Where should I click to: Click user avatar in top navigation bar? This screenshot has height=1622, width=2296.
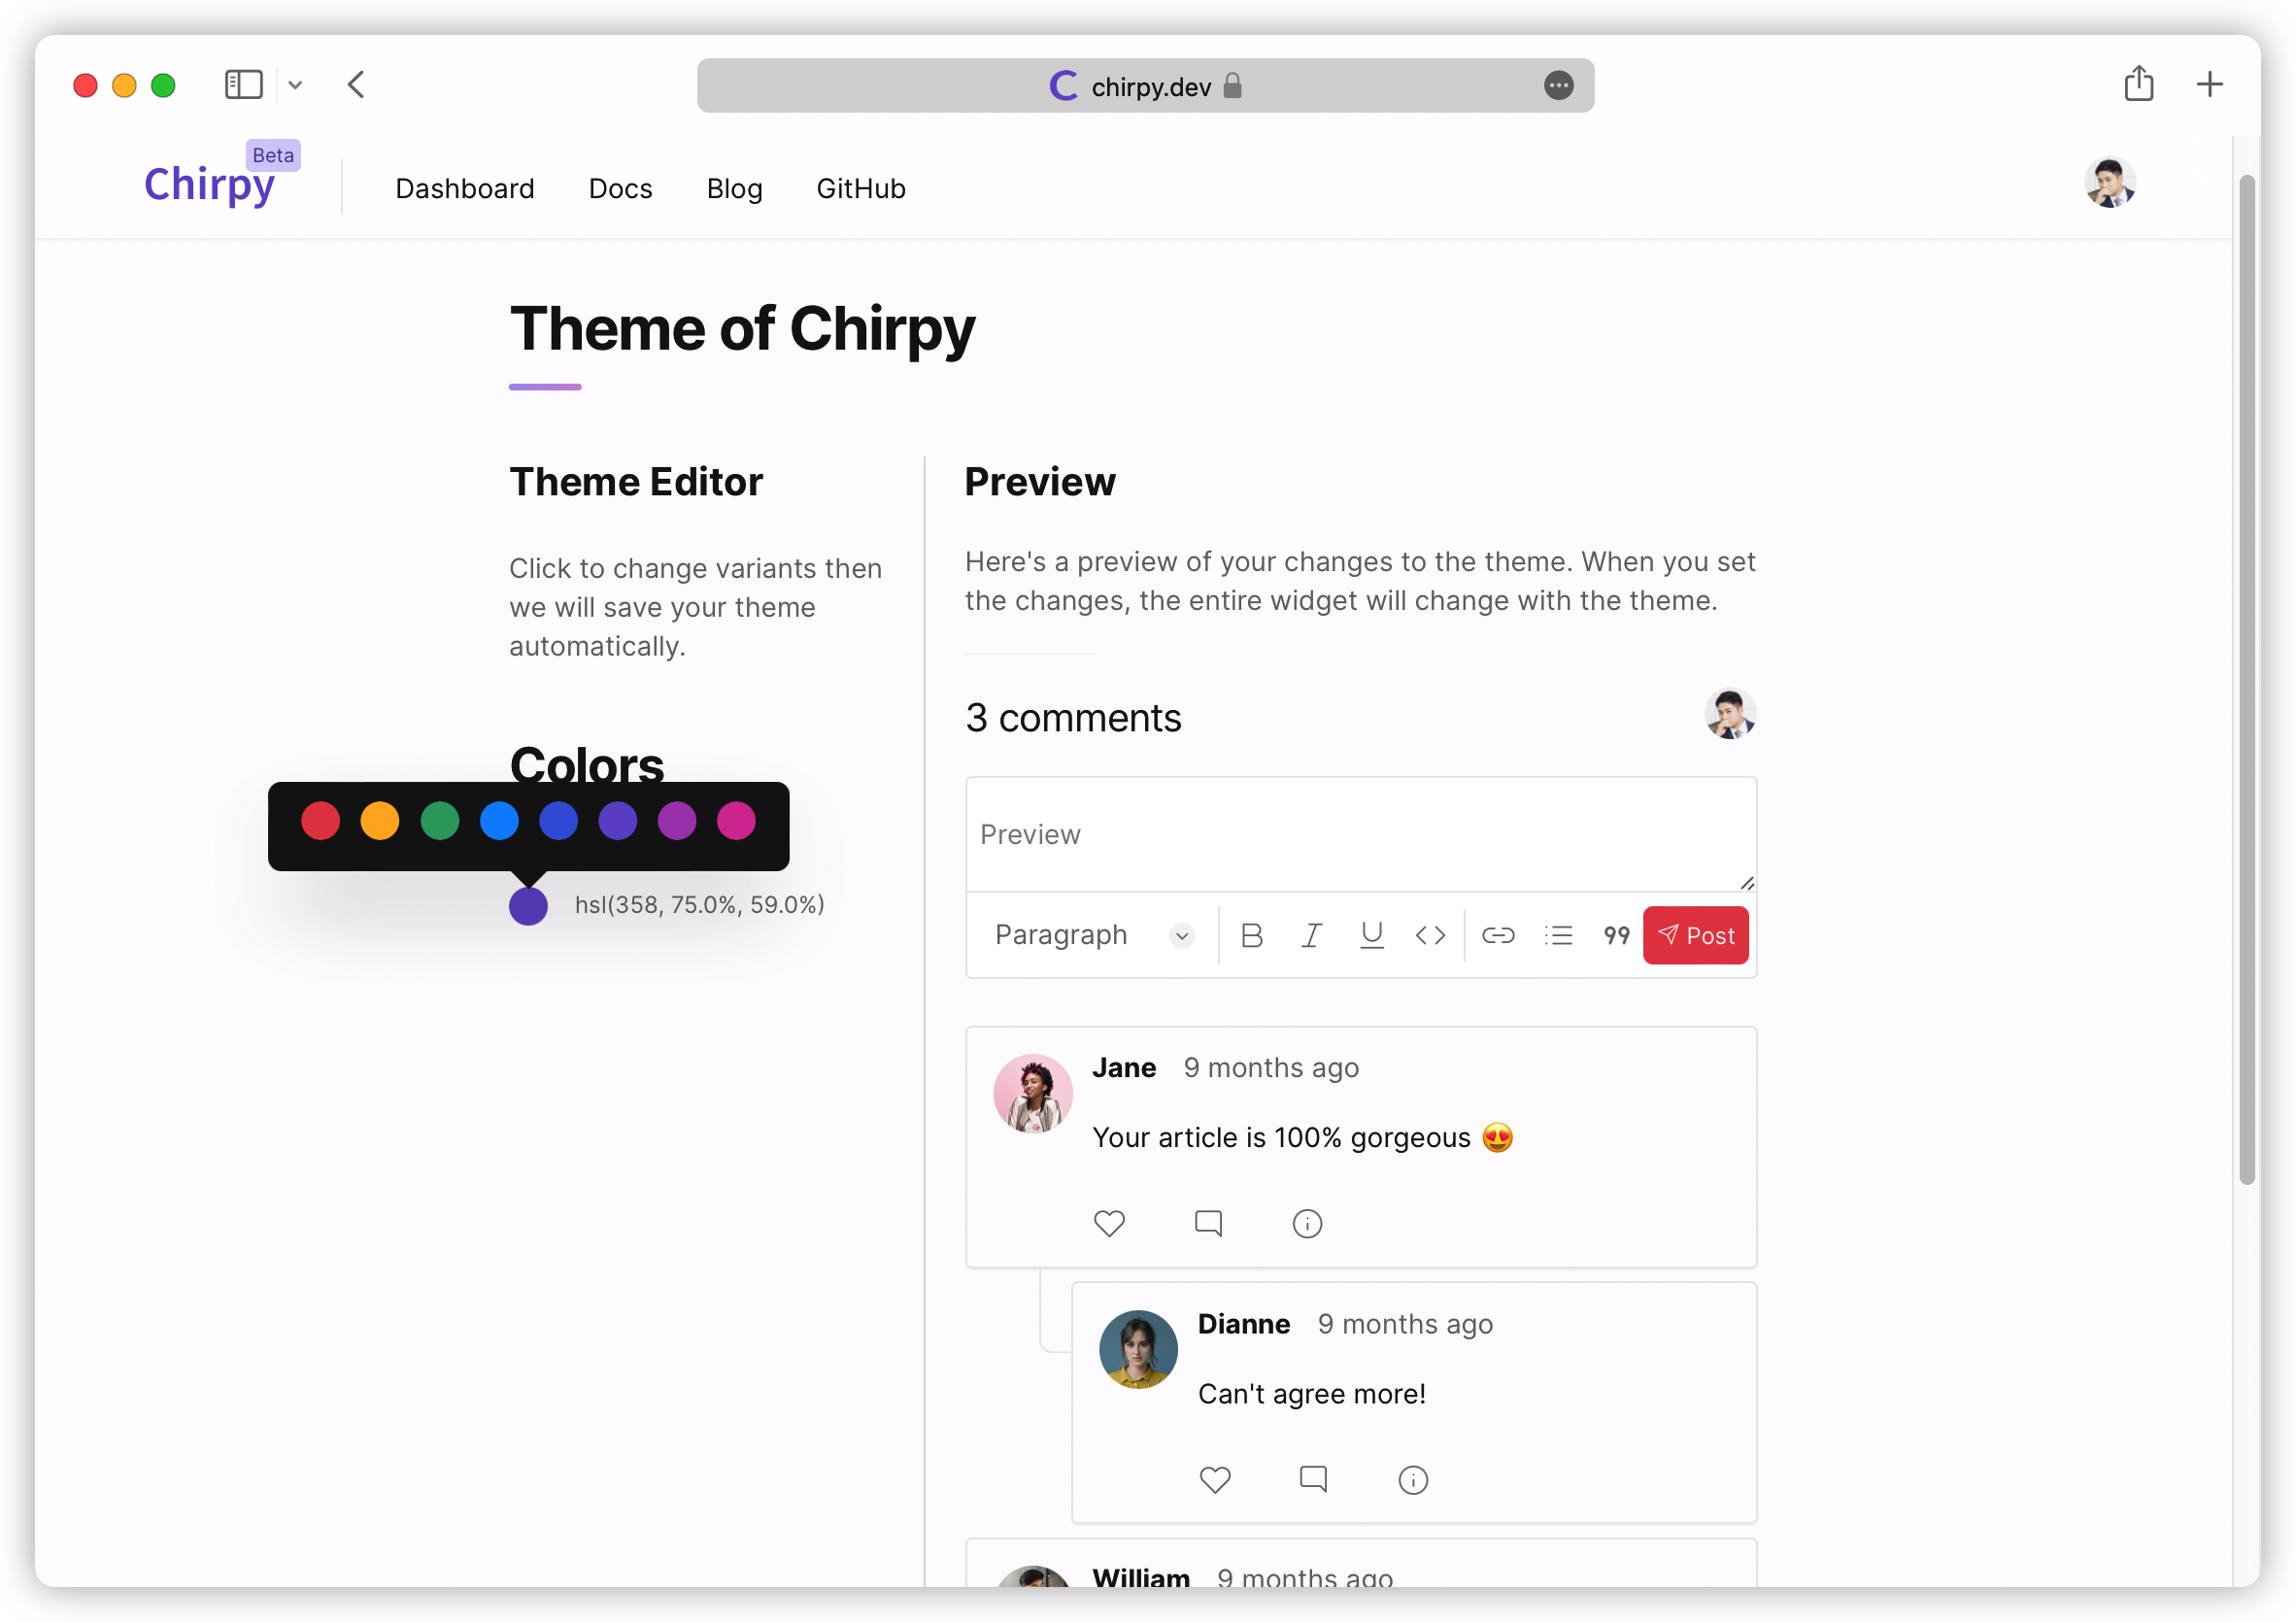(2107, 186)
